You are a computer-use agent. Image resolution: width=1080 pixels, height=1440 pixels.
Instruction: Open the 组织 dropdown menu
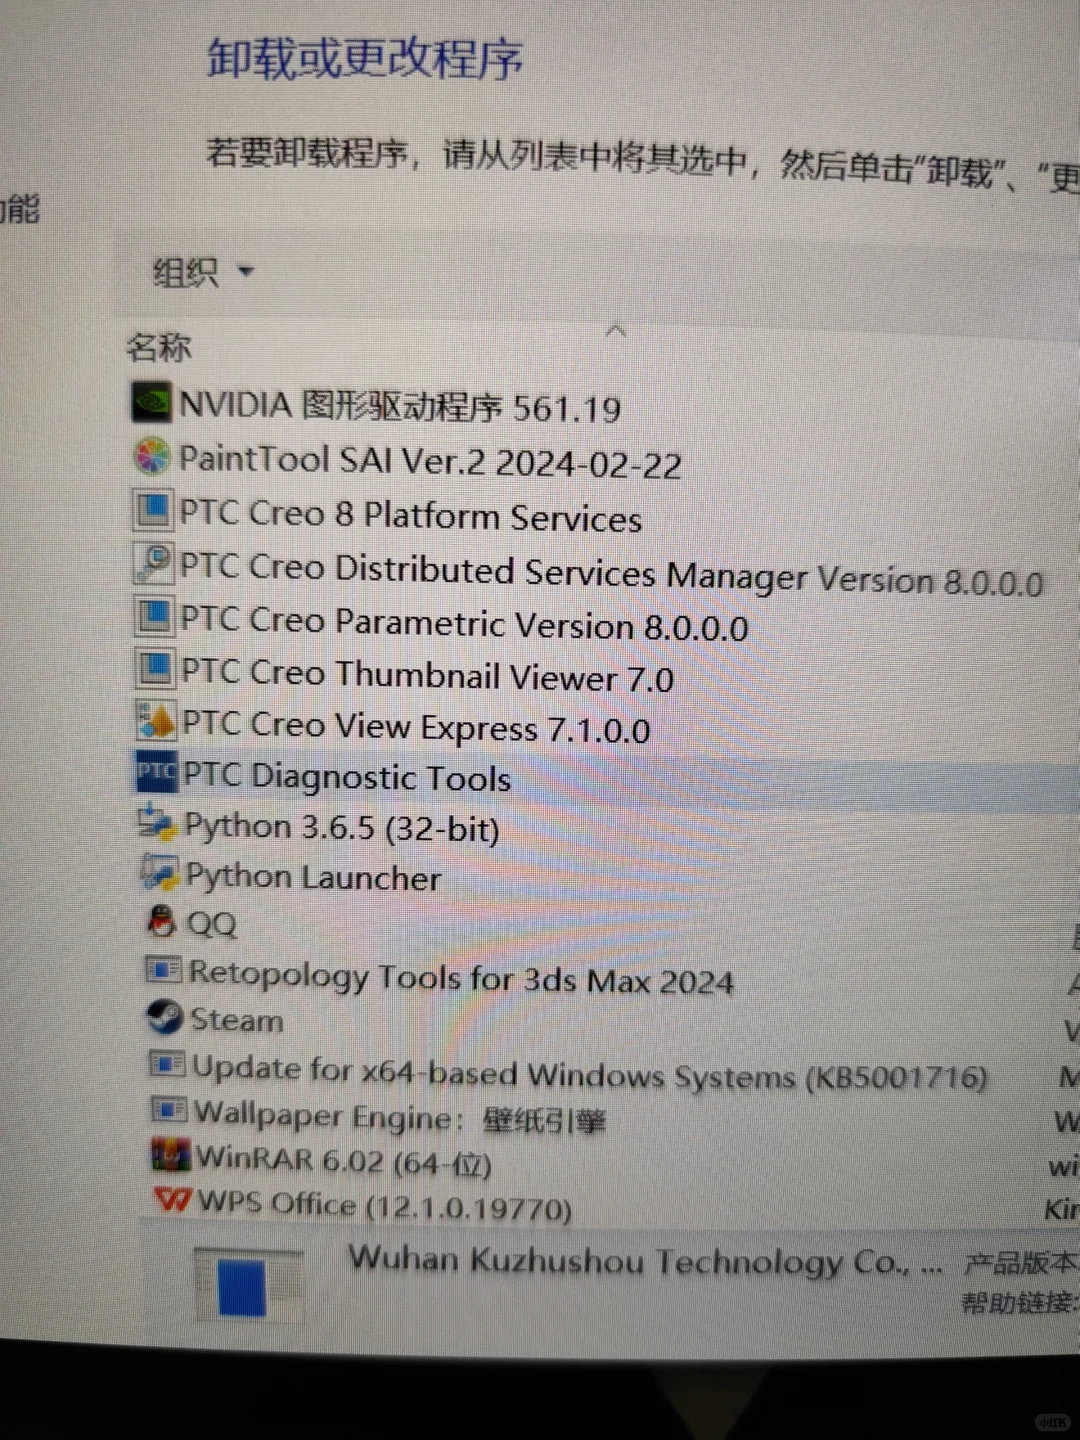(203, 271)
